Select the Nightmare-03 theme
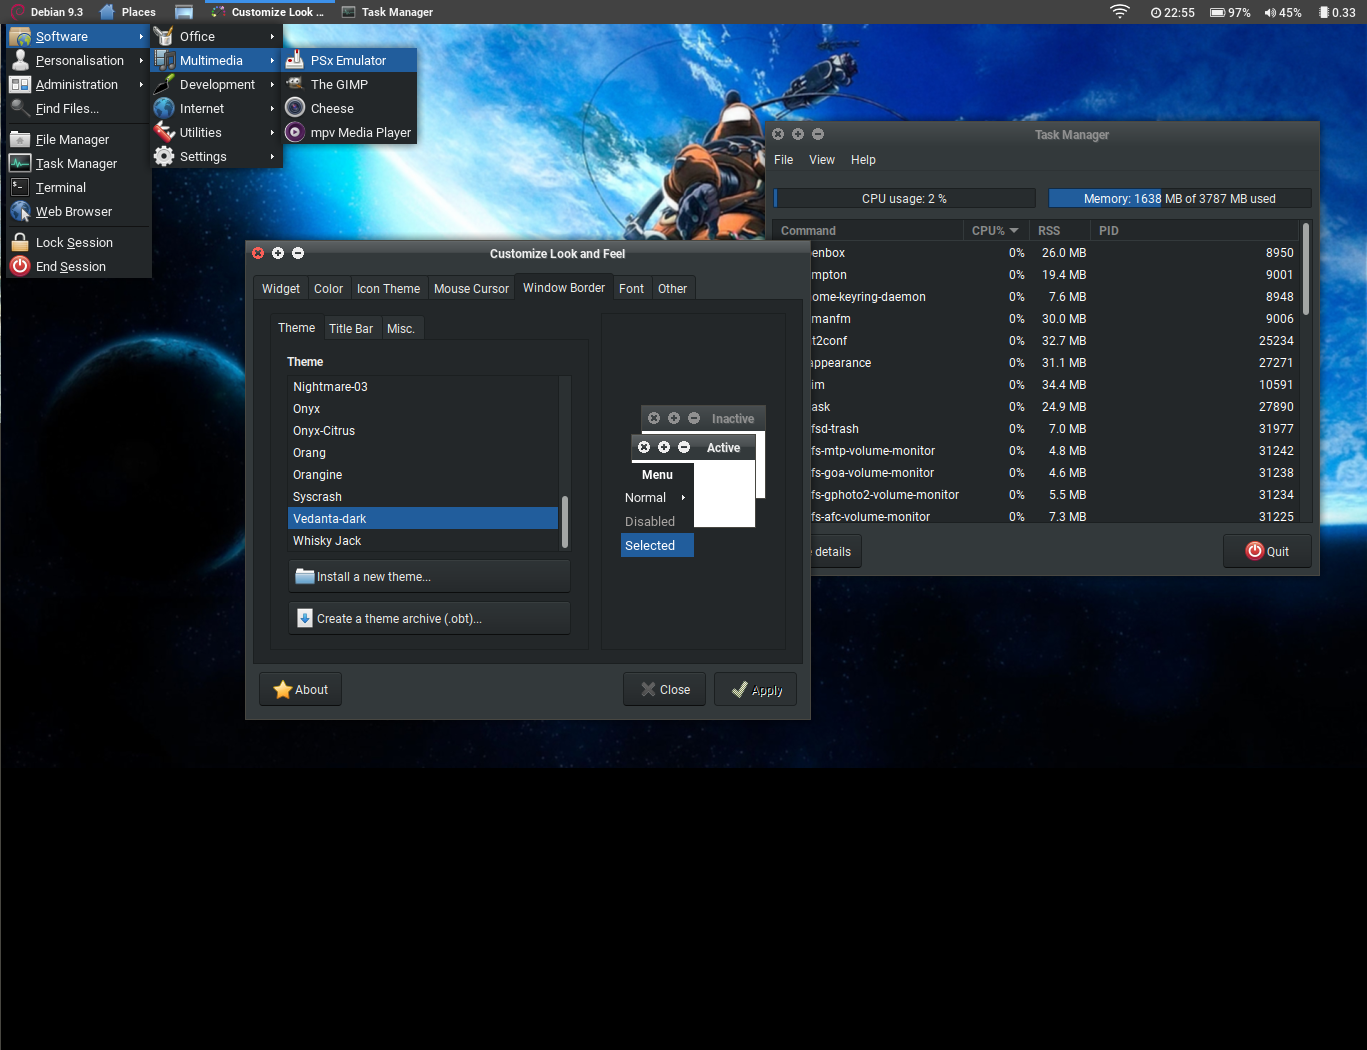 click(x=422, y=386)
